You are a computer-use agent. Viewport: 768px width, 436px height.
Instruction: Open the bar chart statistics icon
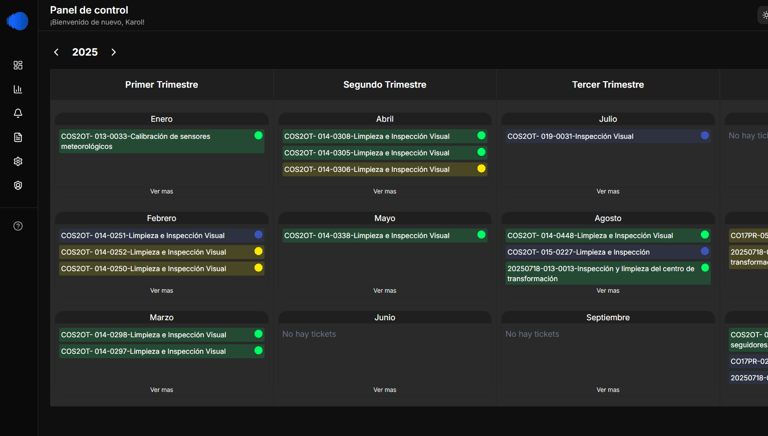pyautogui.click(x=18, y=89)
